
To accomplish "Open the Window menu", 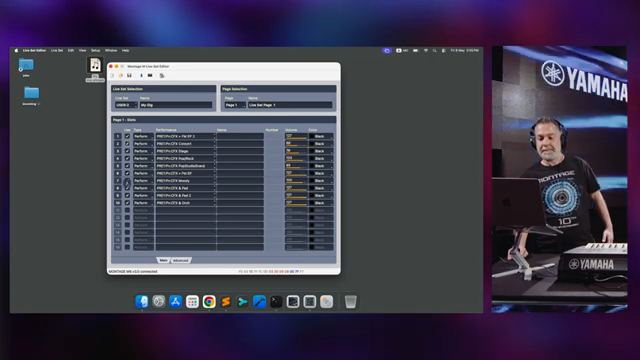I will [111, 51].
